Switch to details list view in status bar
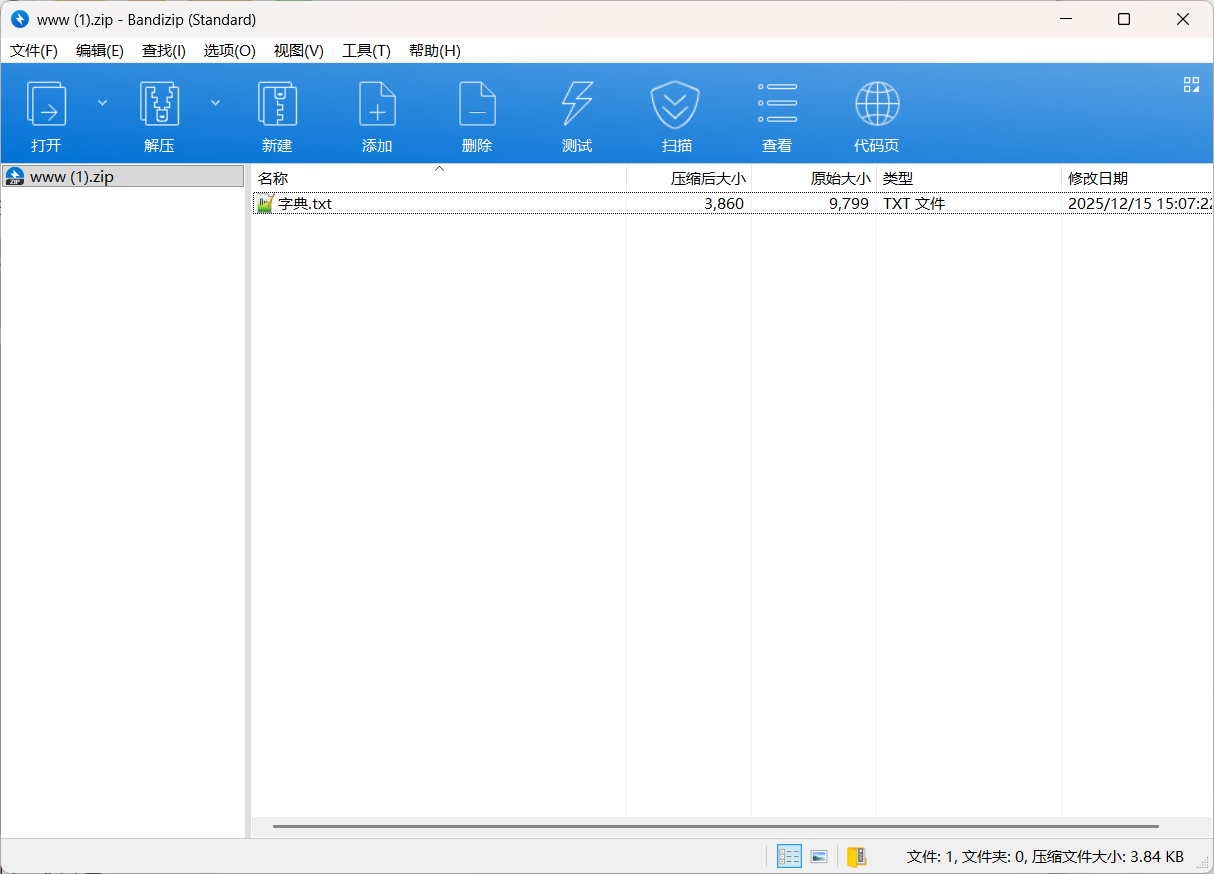The height and width of the screenshot is (874, 1214). point(789,856)
